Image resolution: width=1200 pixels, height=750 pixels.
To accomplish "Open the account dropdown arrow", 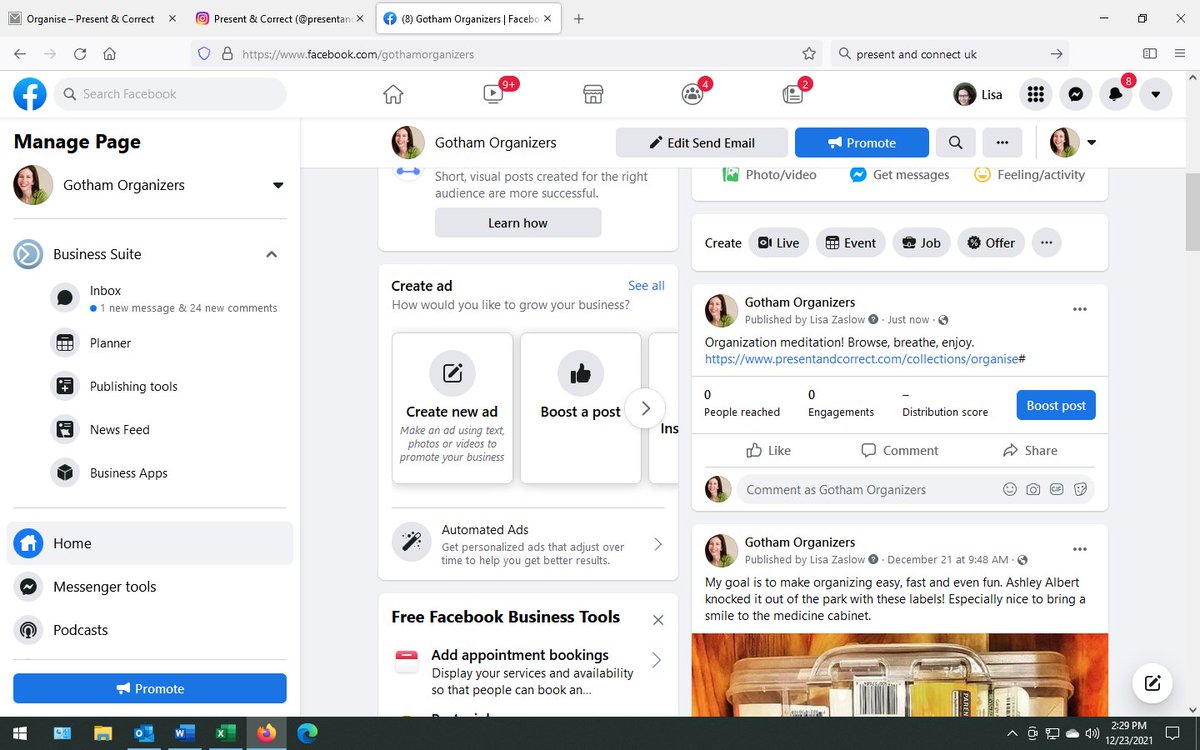I will (x=1156, y=94).
